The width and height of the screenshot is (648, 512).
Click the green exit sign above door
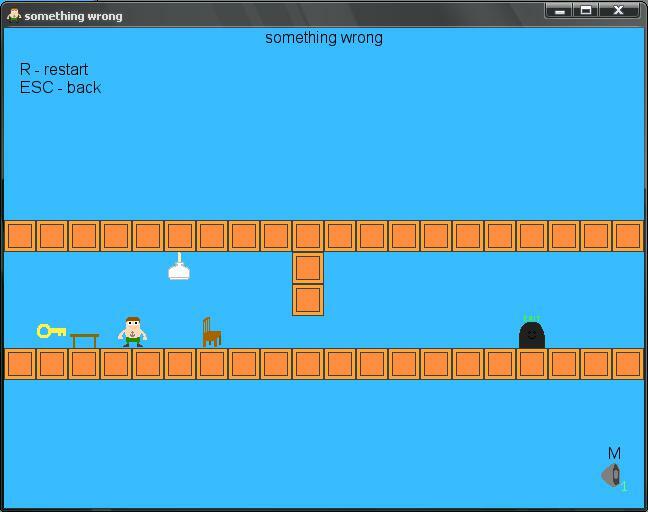tap(531, 319)
